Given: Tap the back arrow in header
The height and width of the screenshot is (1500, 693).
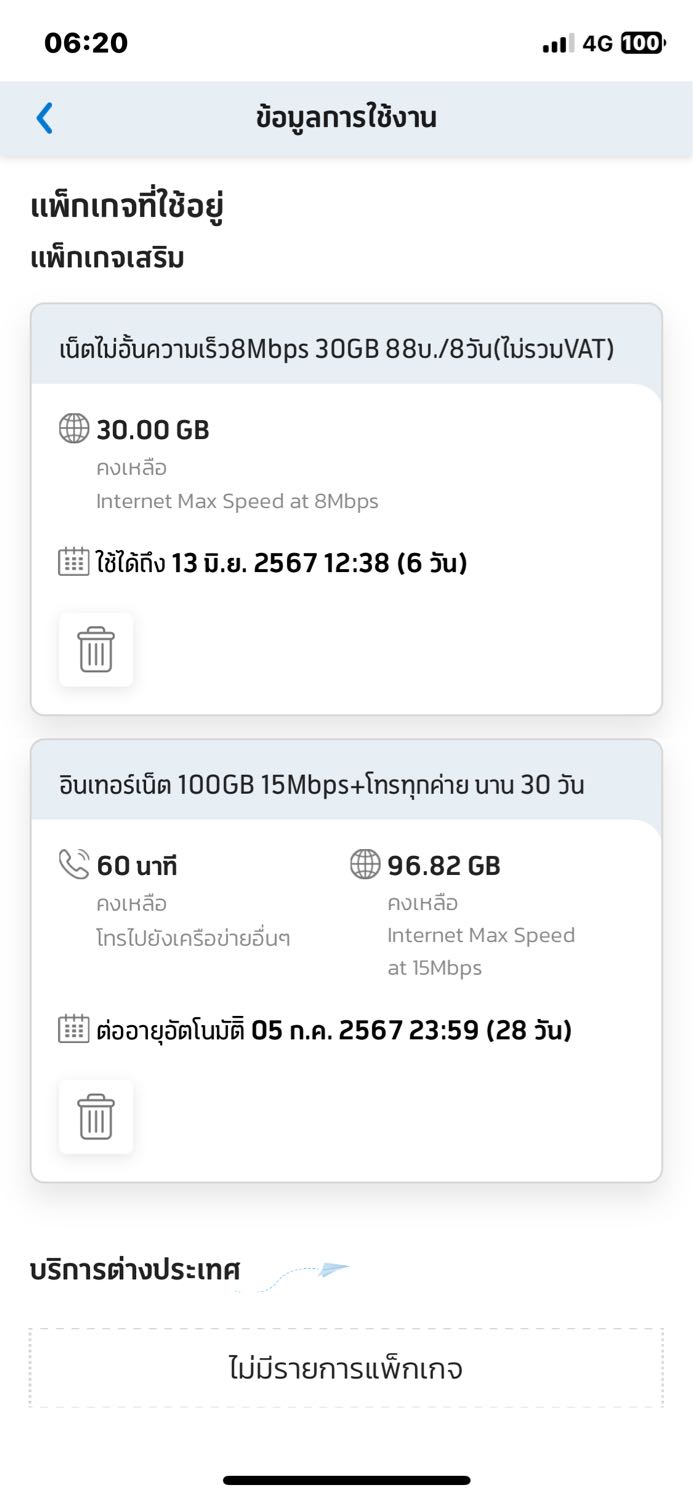Looking at the screenshot, I should tap(44, 118).
